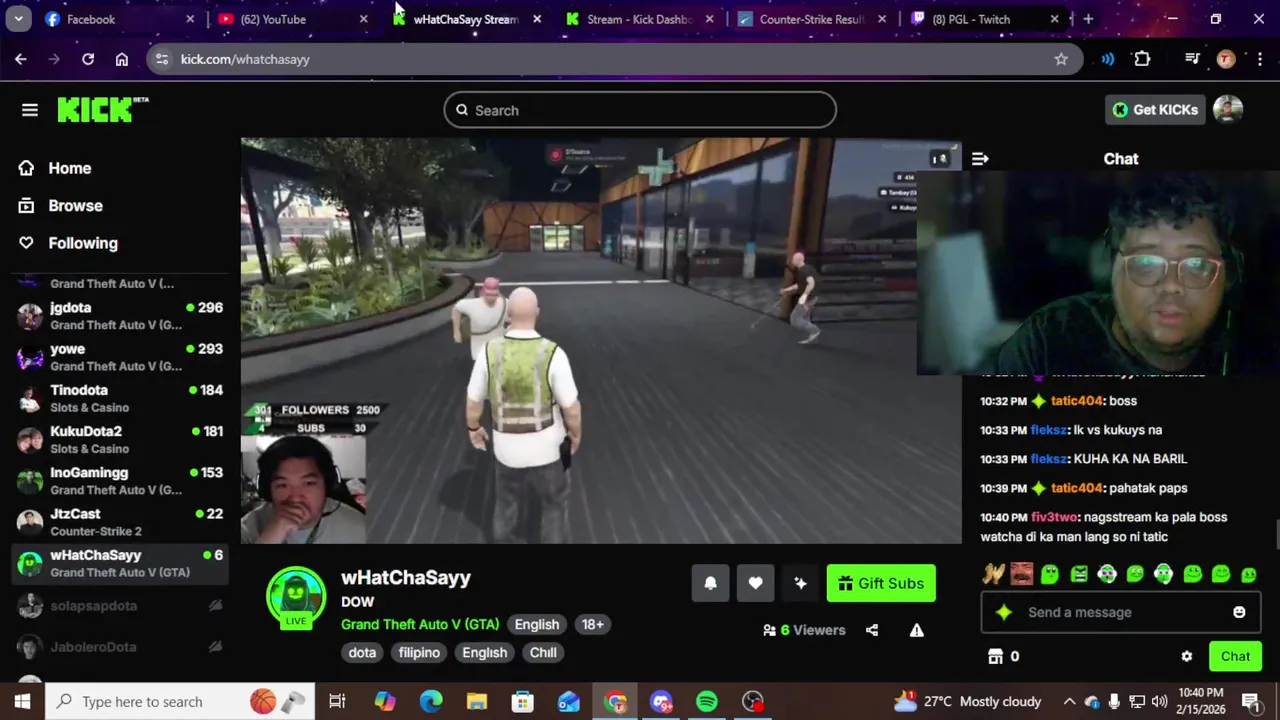The height and width of the screenshot is (720, 1280).
Task: Click the wHatChaSayy LIVE channel avatar
Action: (296, 598)
